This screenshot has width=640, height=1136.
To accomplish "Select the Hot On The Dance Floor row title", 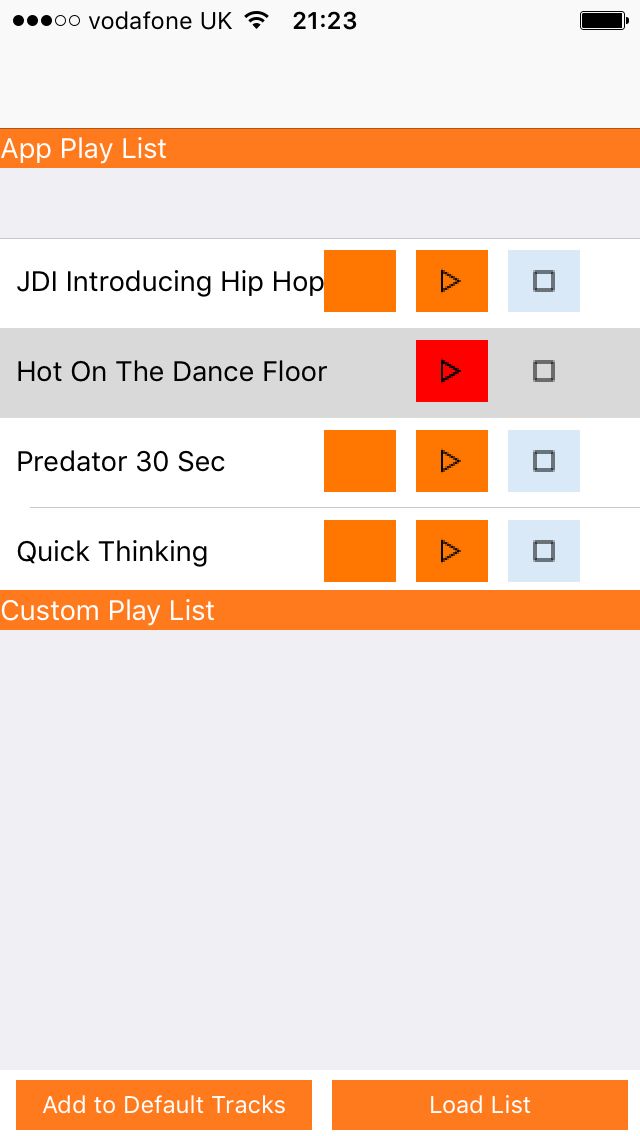I will tap(172, 372).
